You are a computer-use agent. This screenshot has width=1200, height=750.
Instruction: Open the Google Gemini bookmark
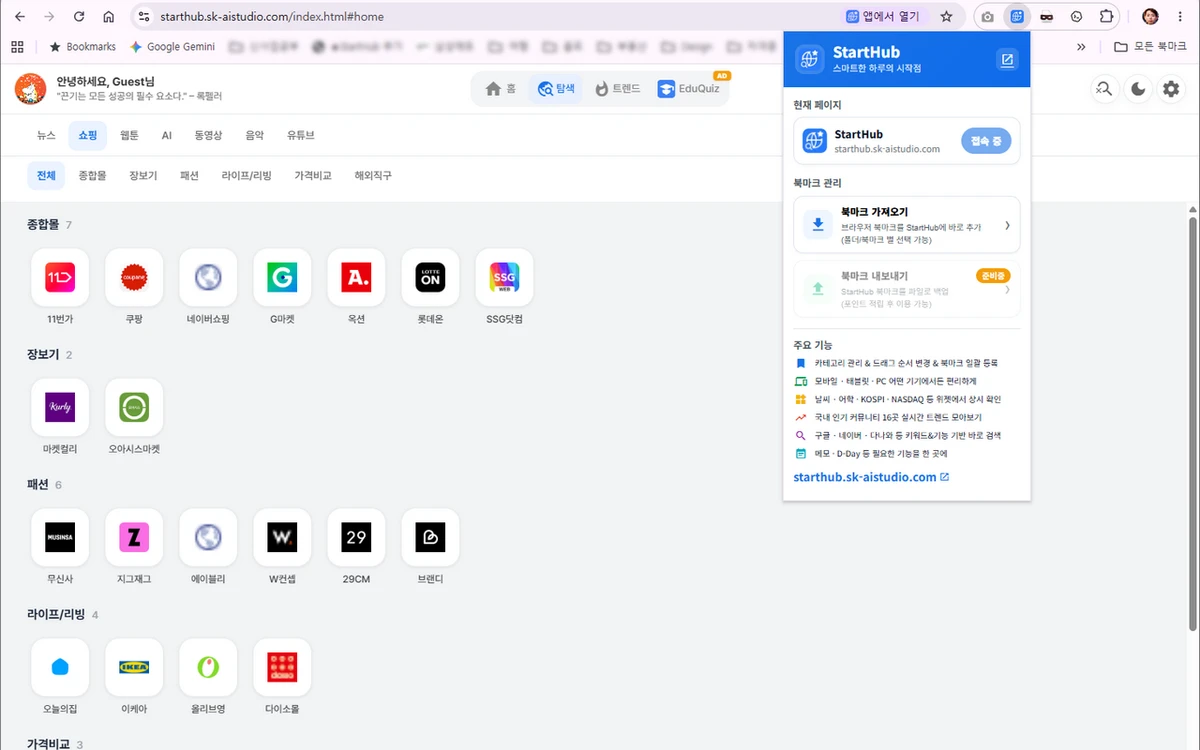(172, 46)
